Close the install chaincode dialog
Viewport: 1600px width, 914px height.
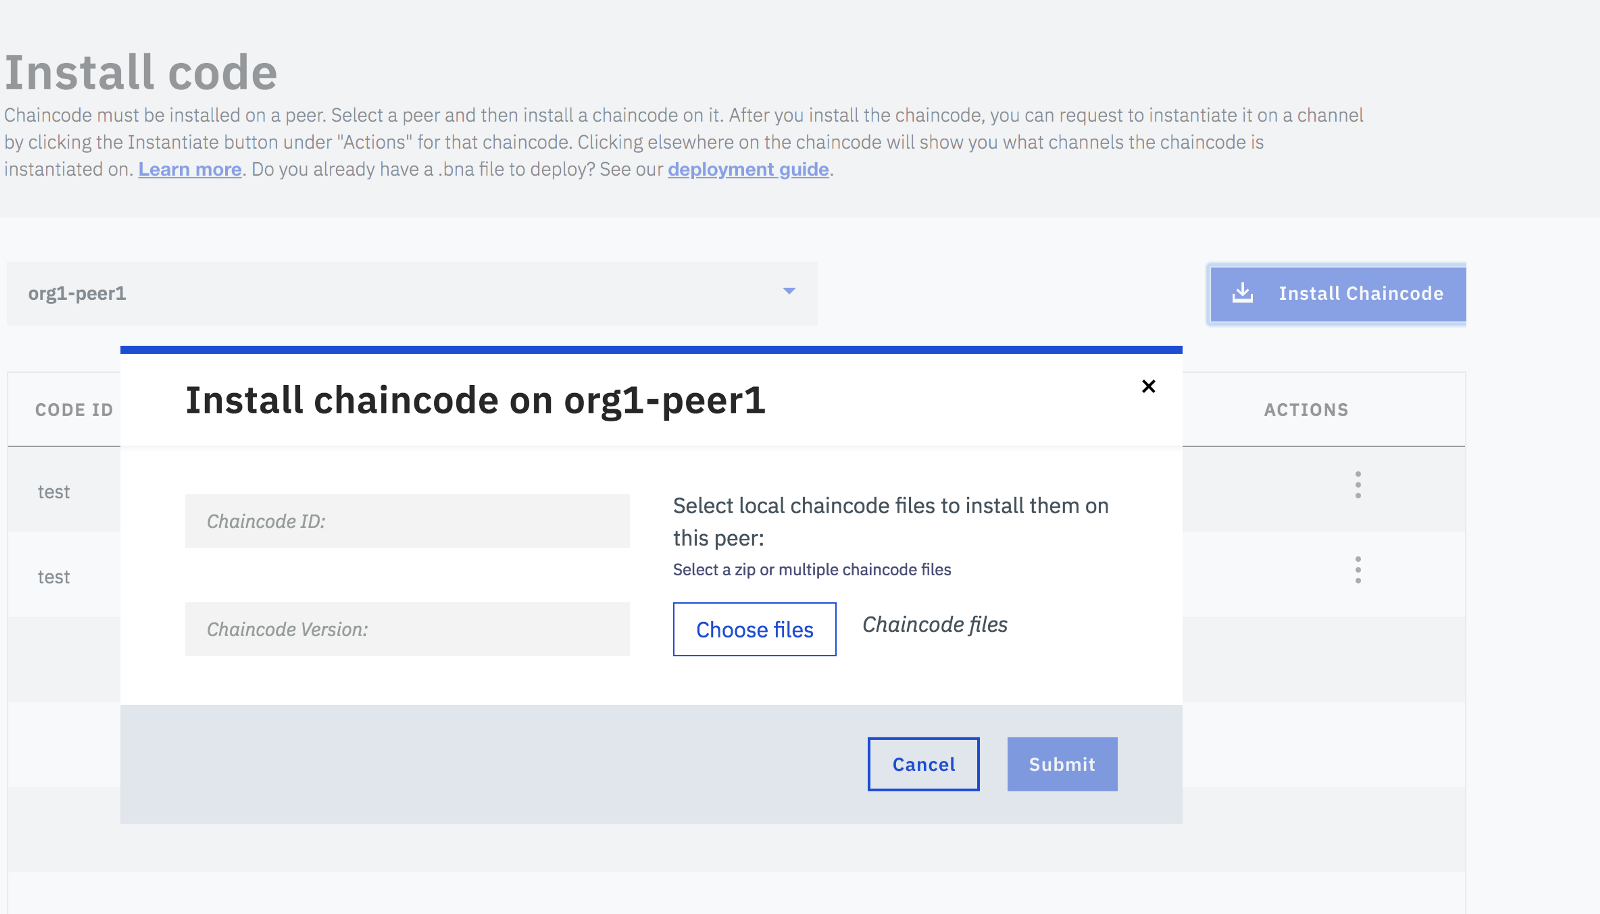1148,386
